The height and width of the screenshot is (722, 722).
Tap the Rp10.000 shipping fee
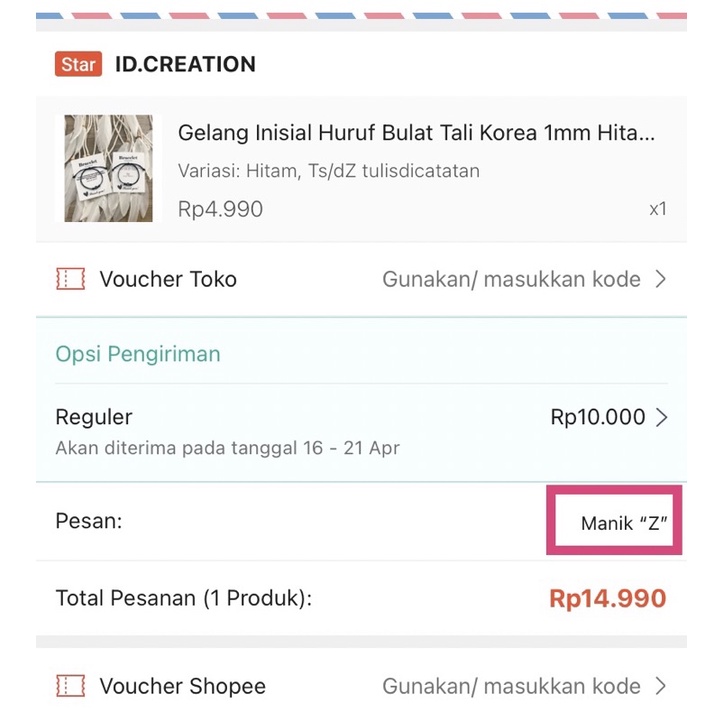point(597,417)
